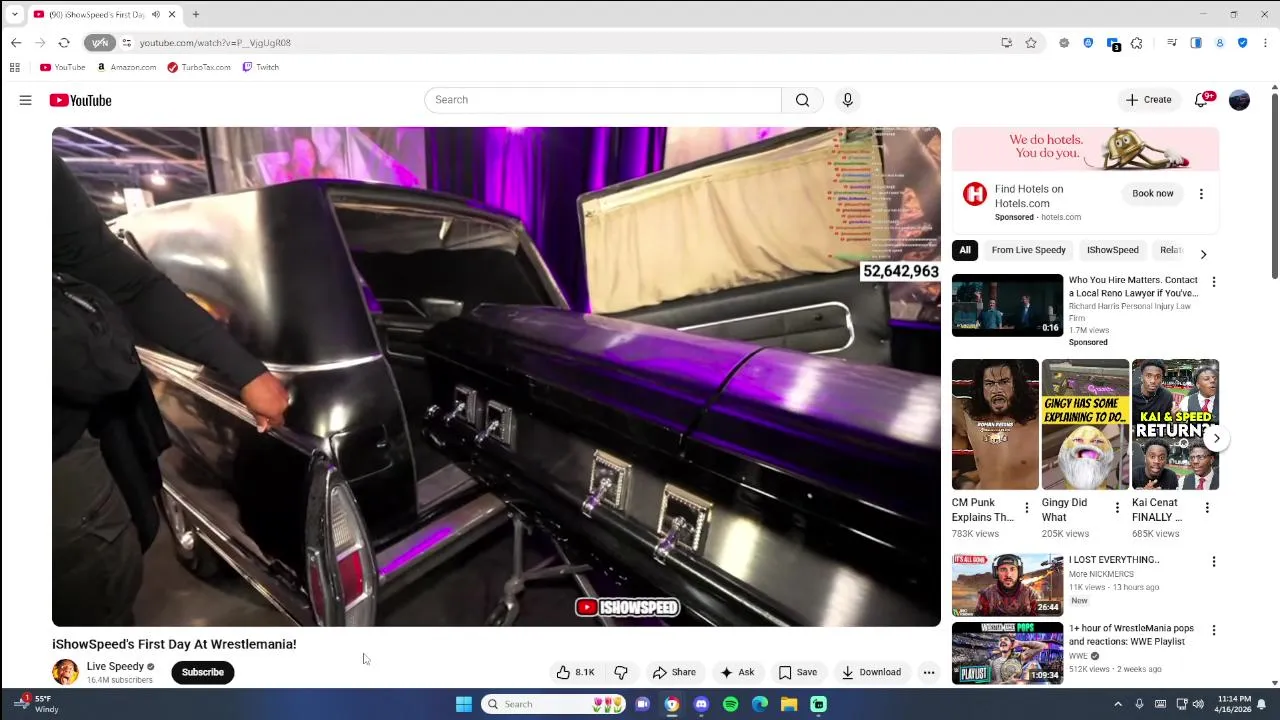Screen dimensions: 1280x720
Task: Open the account avatar menu
Action: 1239,100
